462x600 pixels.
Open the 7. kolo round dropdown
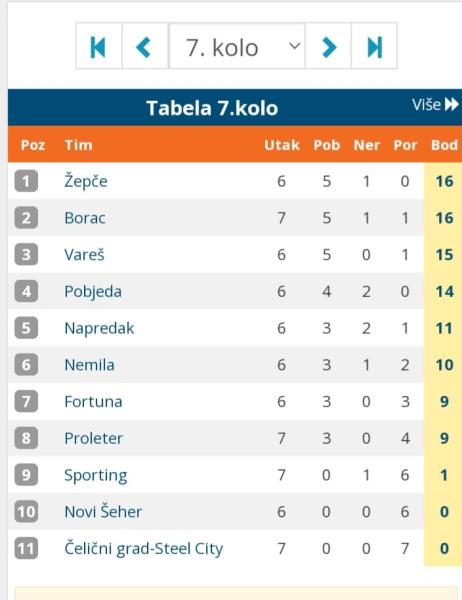pyautogui.click(x=237, y=46)
